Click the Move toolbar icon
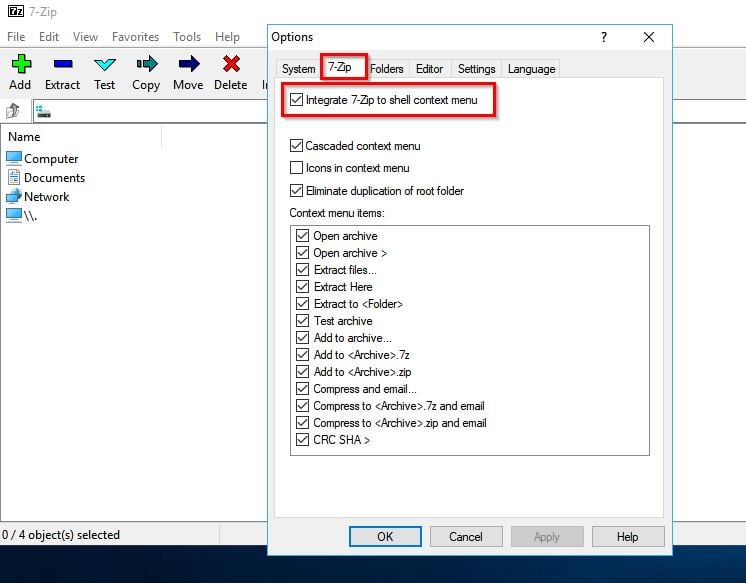 click(x=189, y=64)
